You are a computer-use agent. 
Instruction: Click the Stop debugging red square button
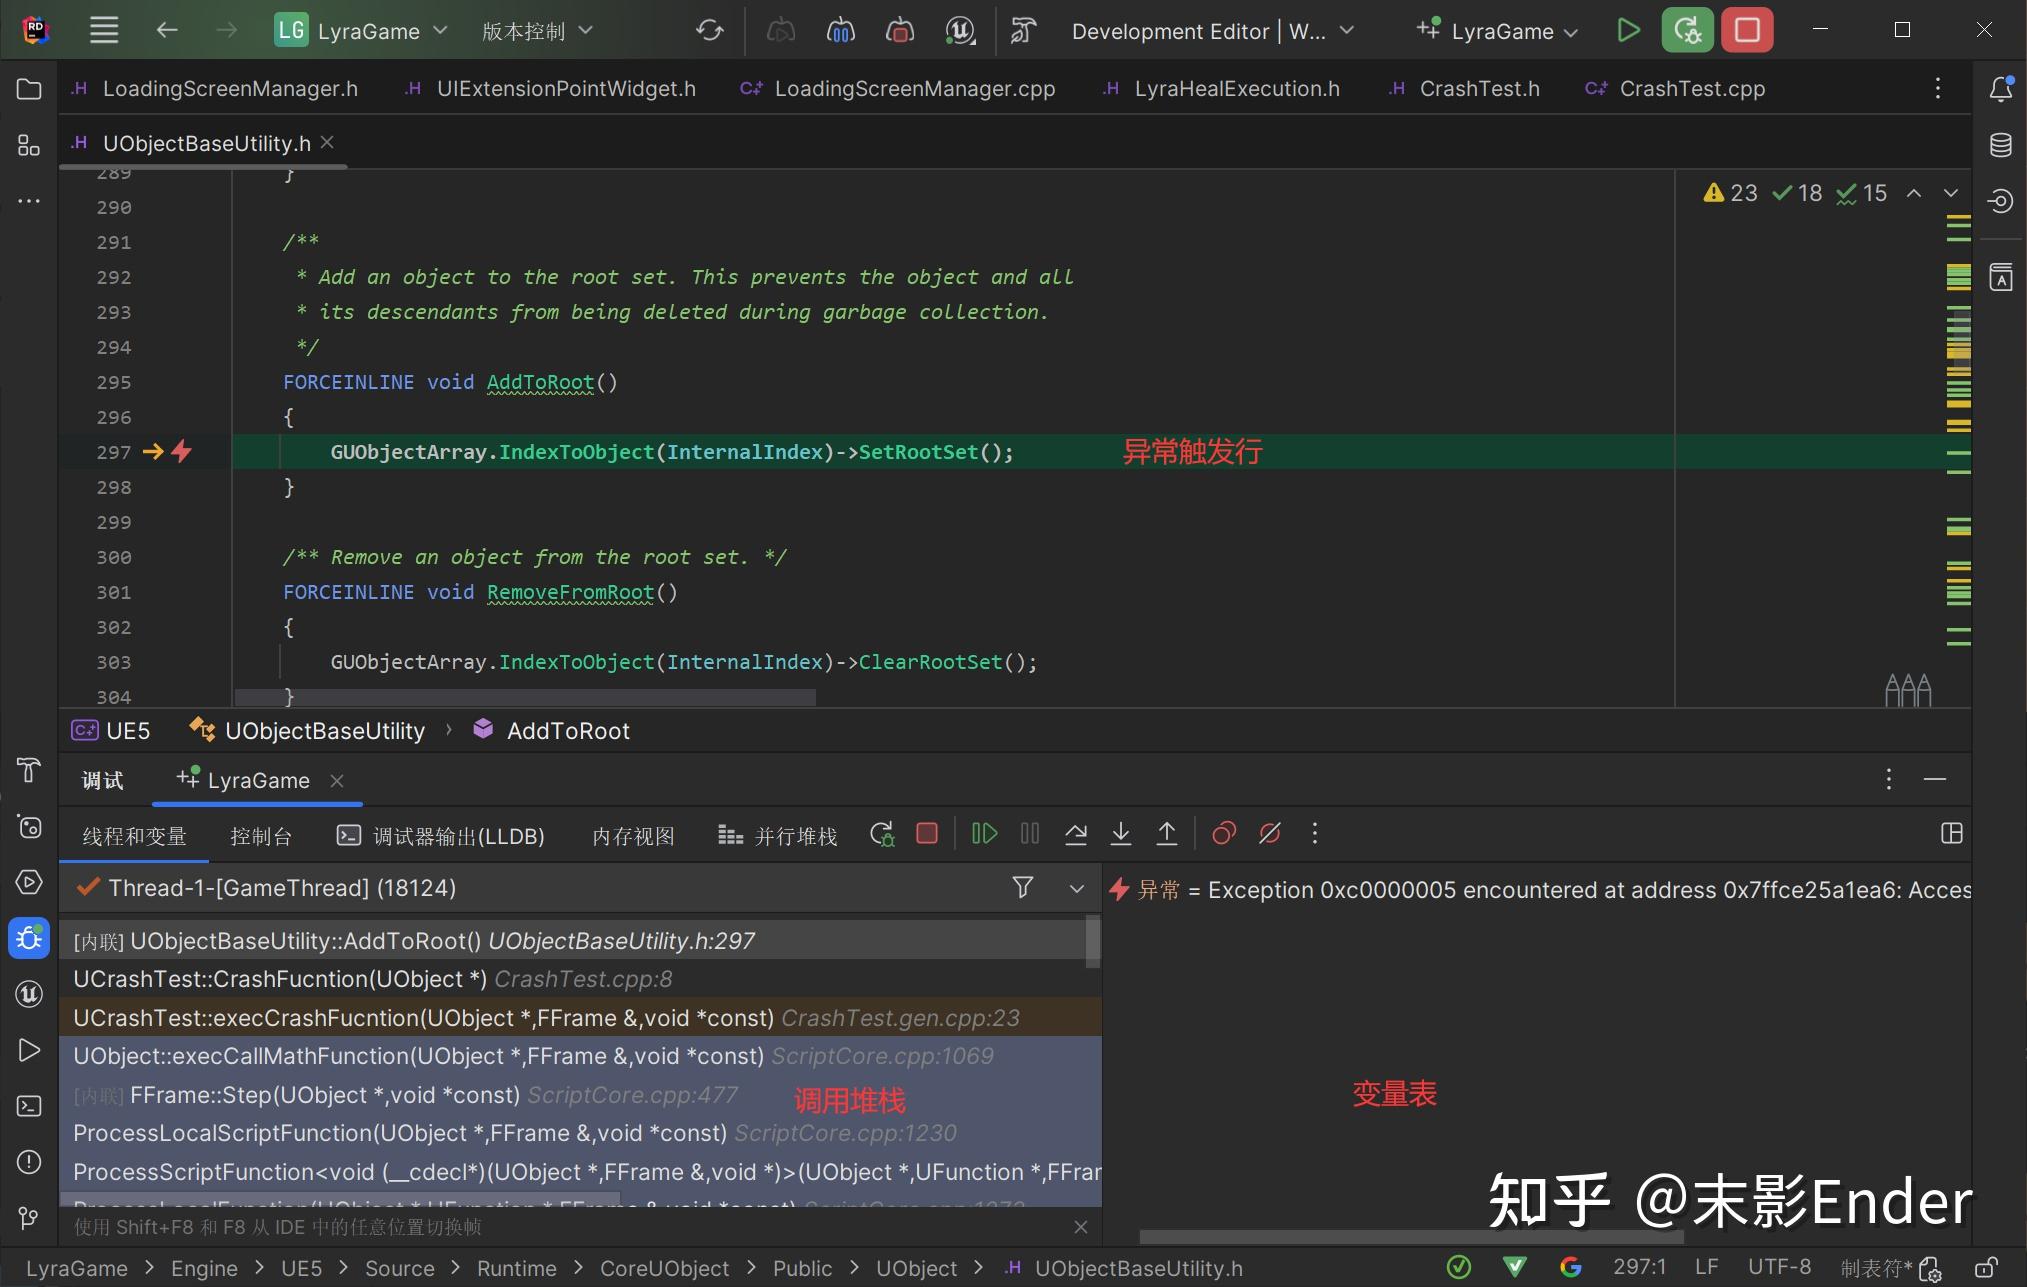click(x=1747, y=30)
